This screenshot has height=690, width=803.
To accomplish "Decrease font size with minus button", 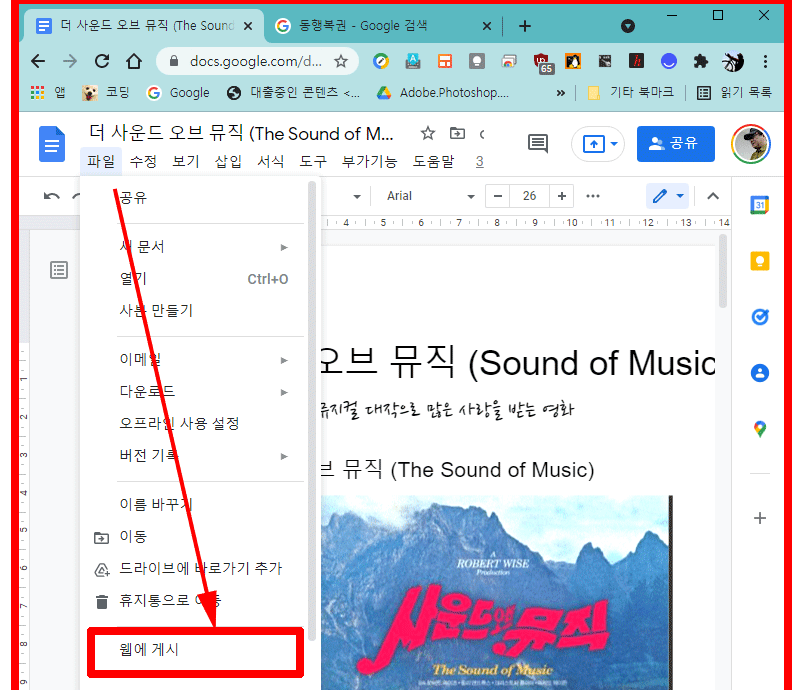I will 497,196.
